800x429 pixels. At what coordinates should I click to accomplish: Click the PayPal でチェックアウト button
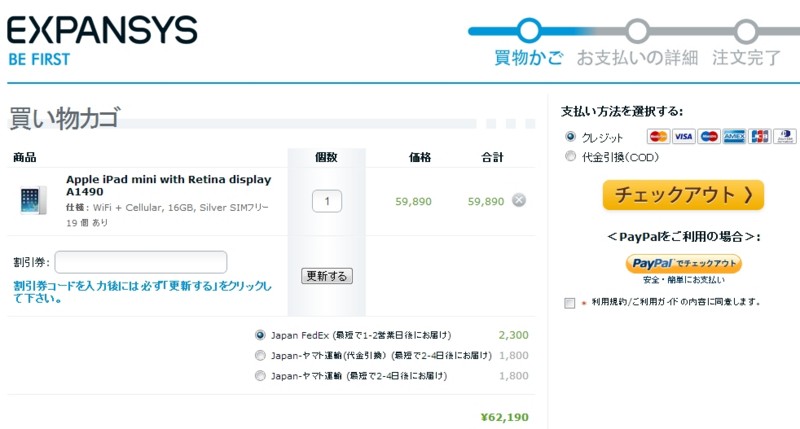click(x=684, y=264)
